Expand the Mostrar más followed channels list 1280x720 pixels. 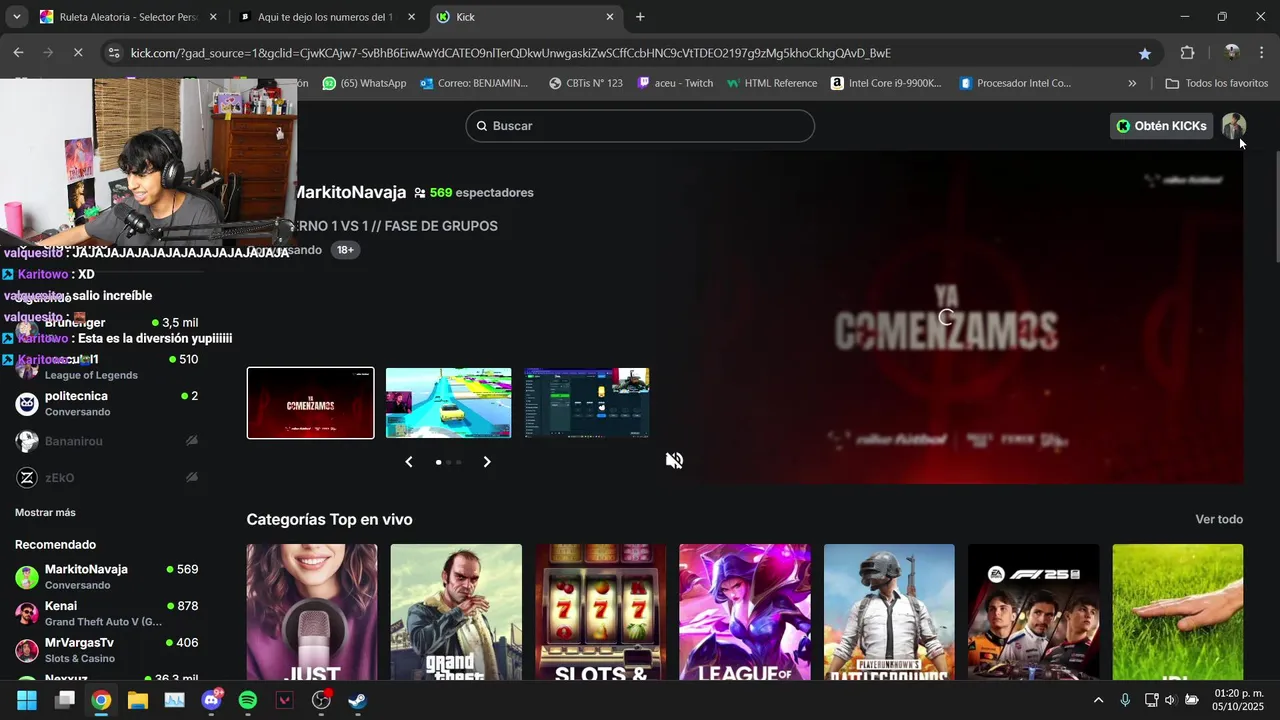pos(45,513)
